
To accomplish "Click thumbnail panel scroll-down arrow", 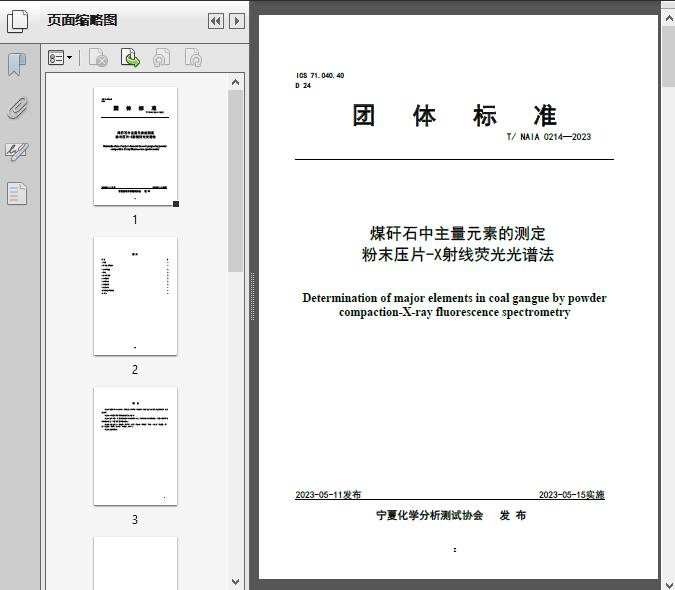I will (235, 582).
